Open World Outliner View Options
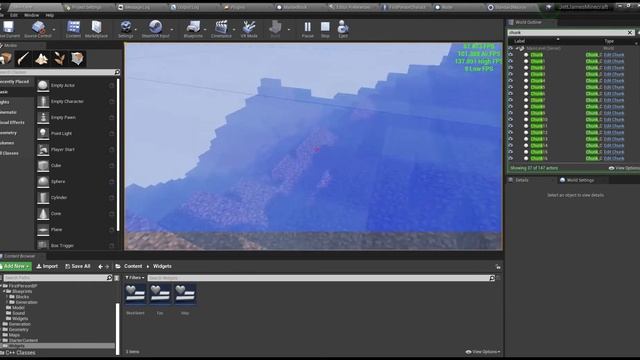 click(624, 168)
